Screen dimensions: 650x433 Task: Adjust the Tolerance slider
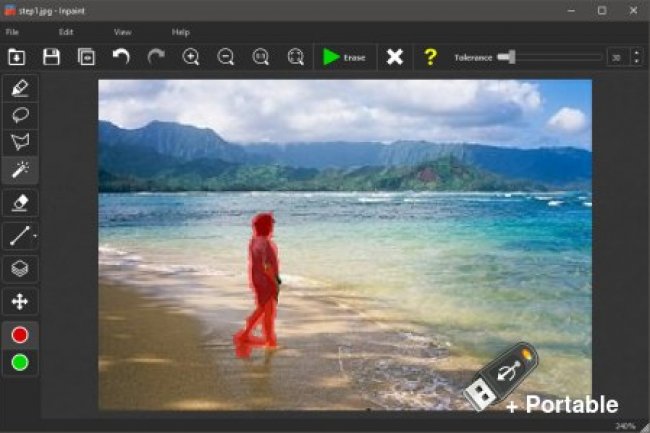point(508,57)
